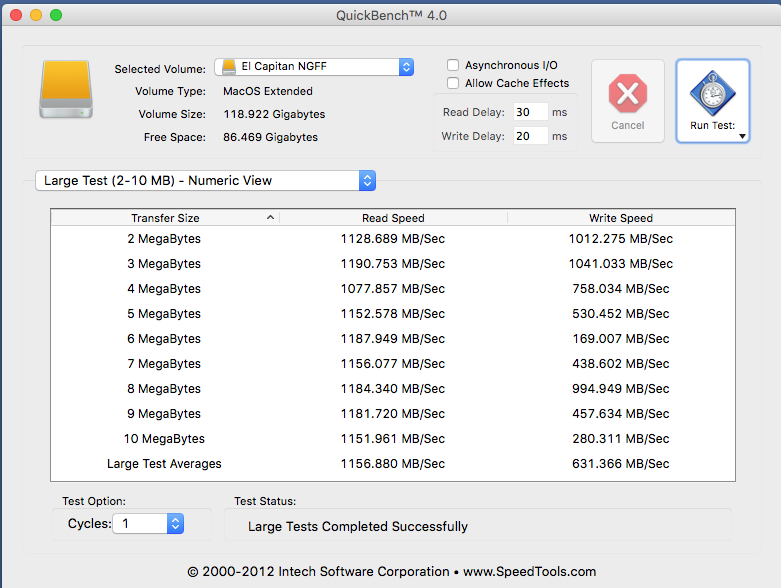
Task: Click the Volume Size 118.922 Gigabytes value
Action: [274, 114]
